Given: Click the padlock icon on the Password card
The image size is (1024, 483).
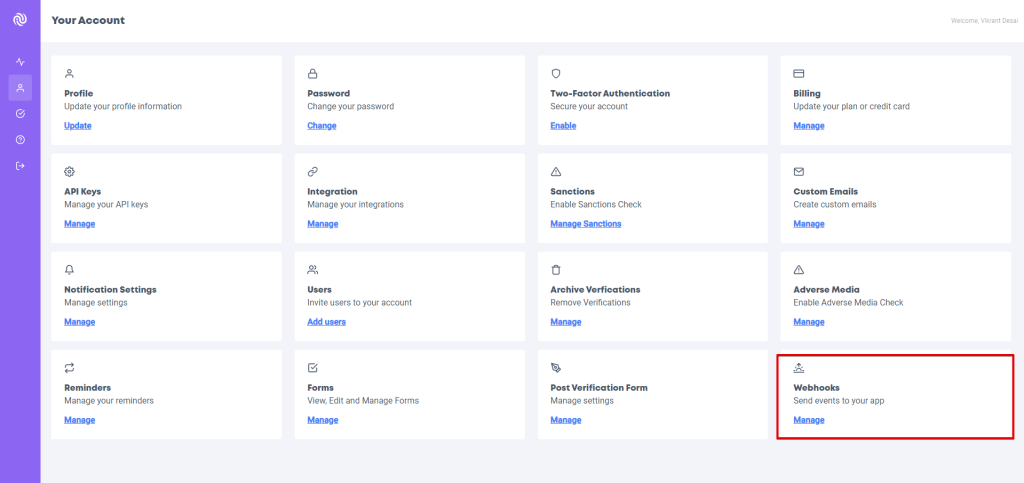Looking at the screenshot, I should point(312,74).
